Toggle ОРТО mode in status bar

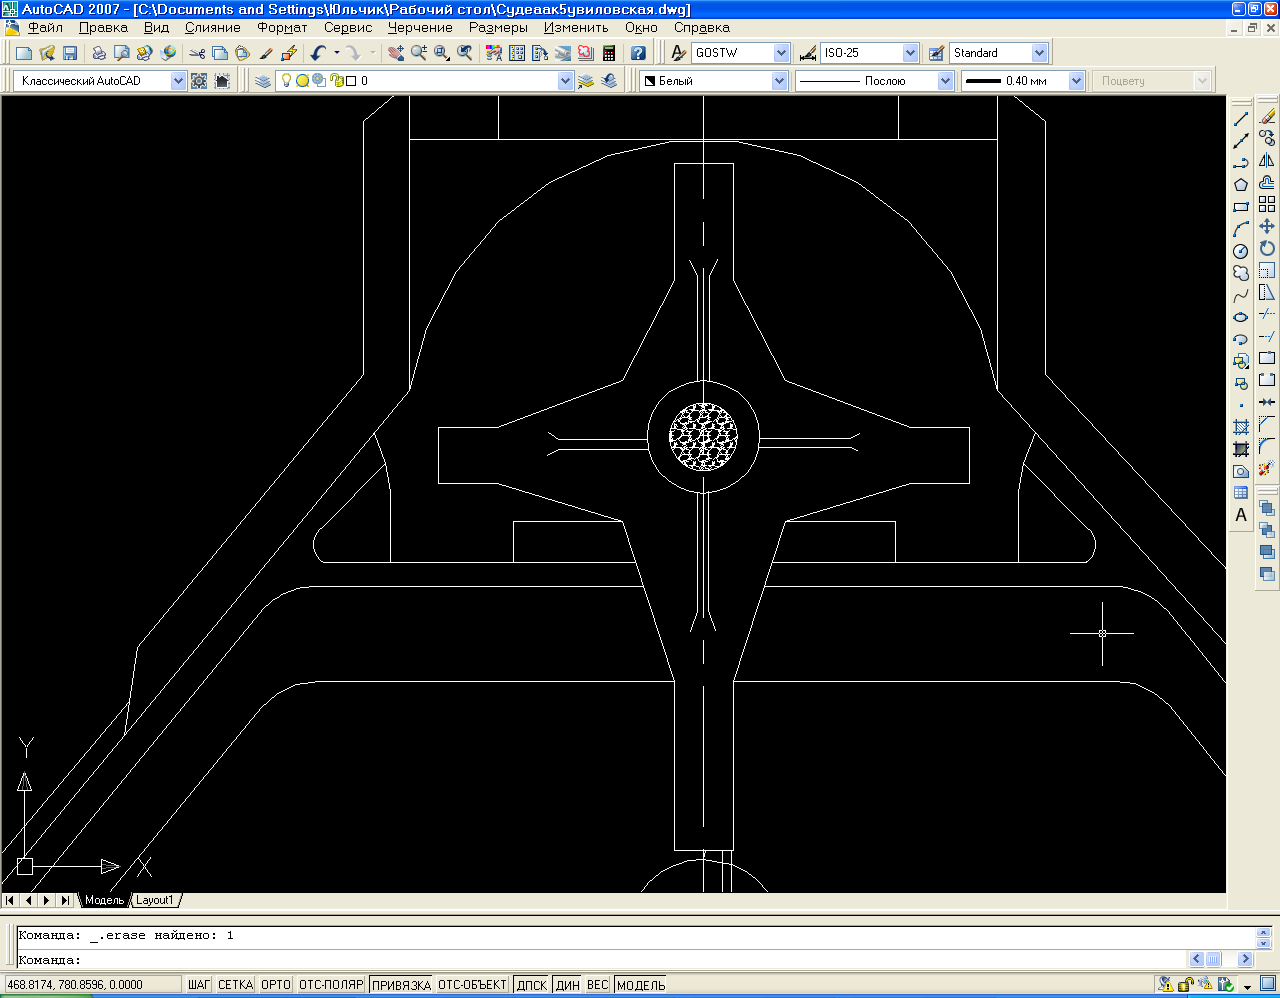275,985
